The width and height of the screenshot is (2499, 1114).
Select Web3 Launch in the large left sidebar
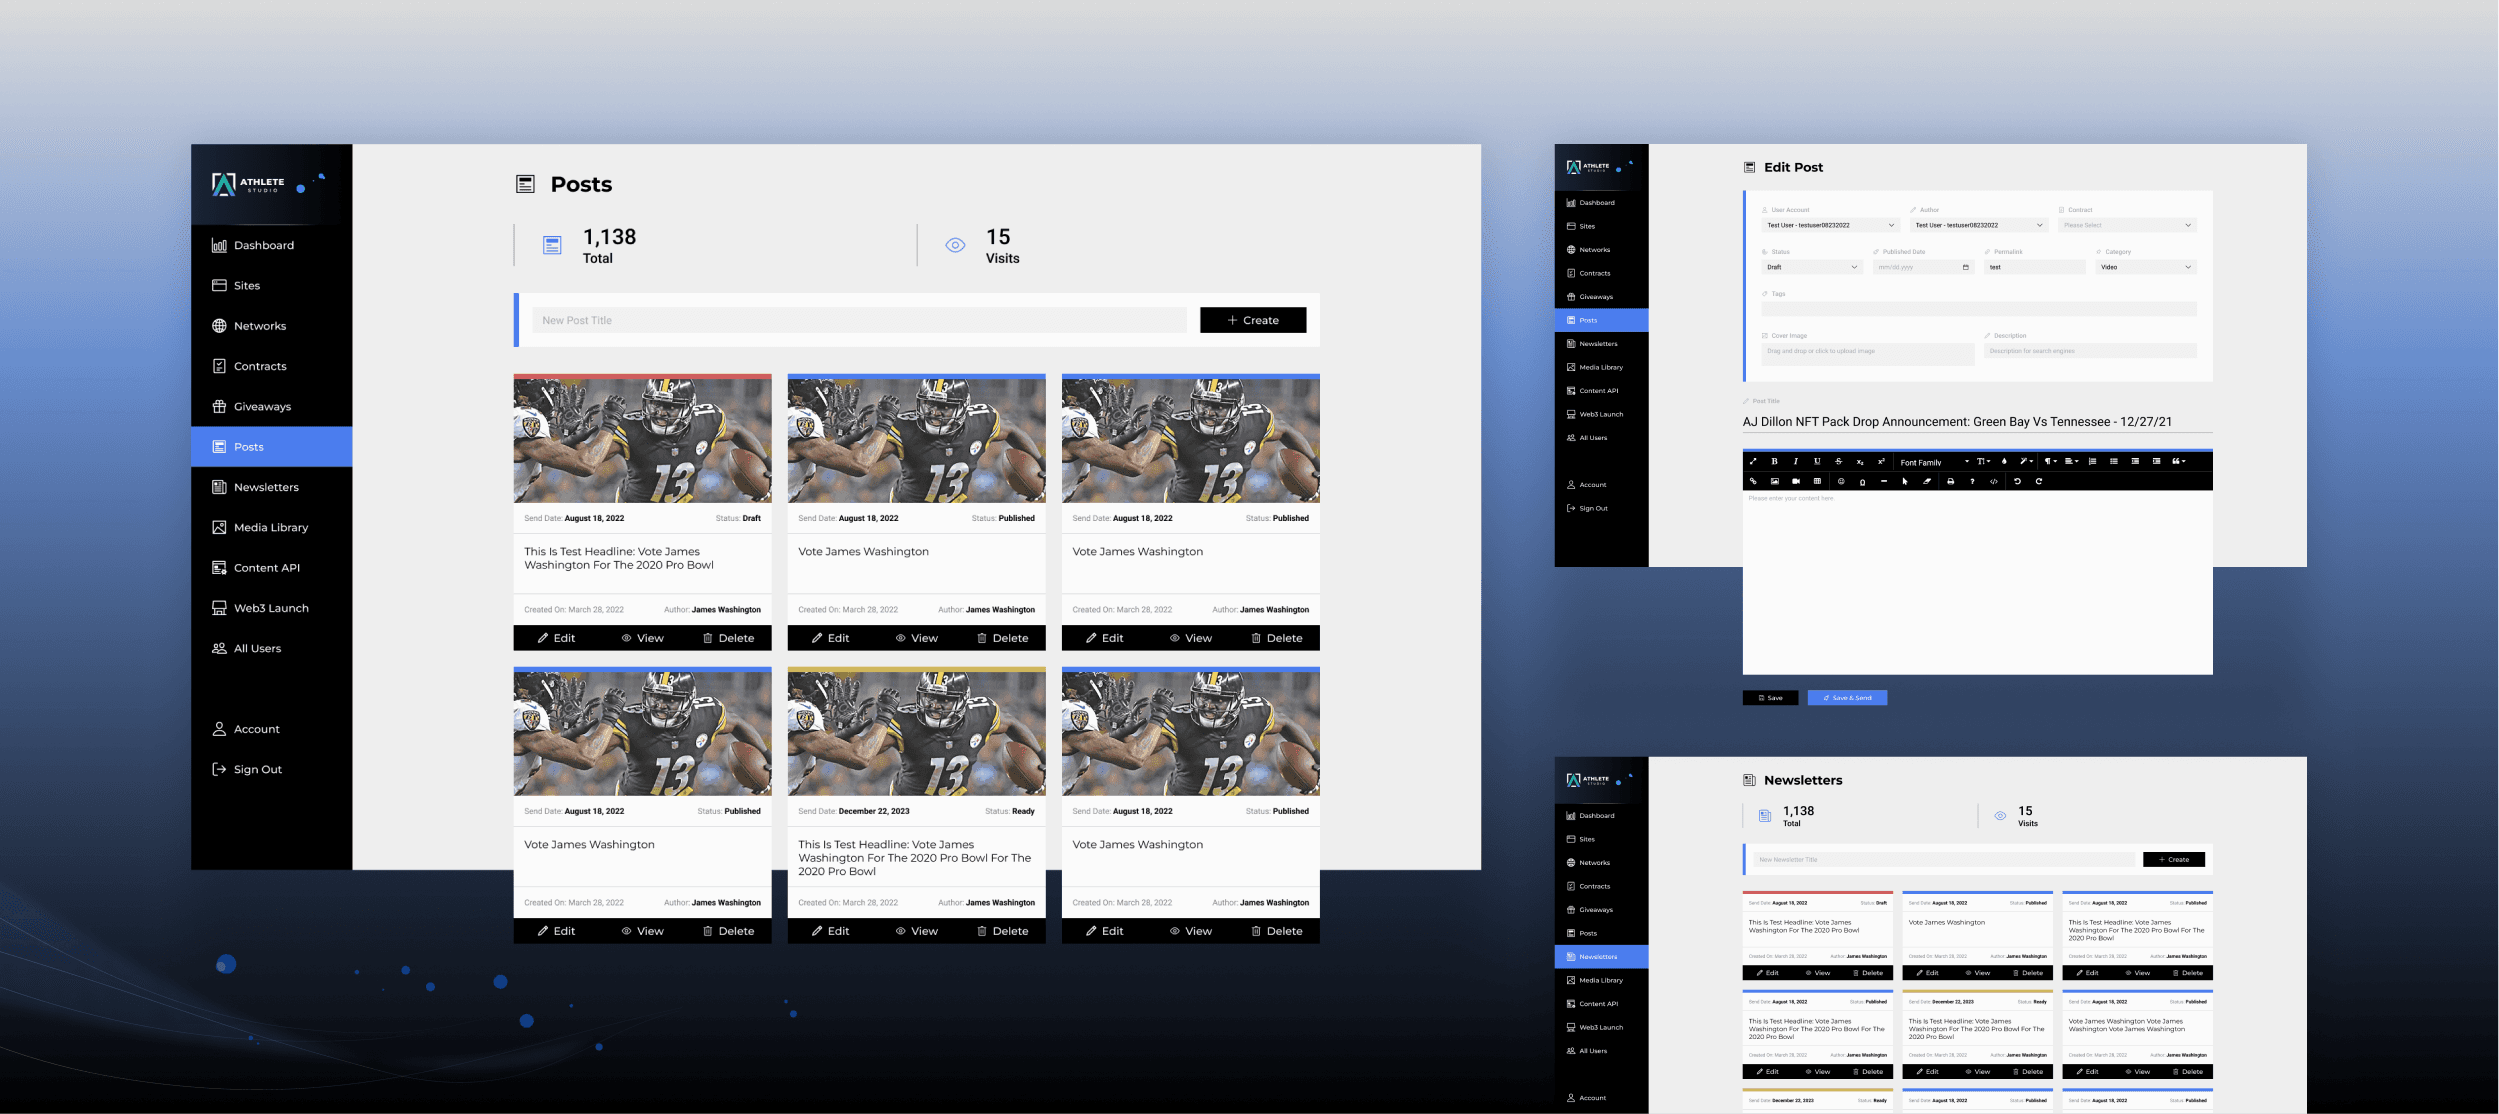coord(270,608)
